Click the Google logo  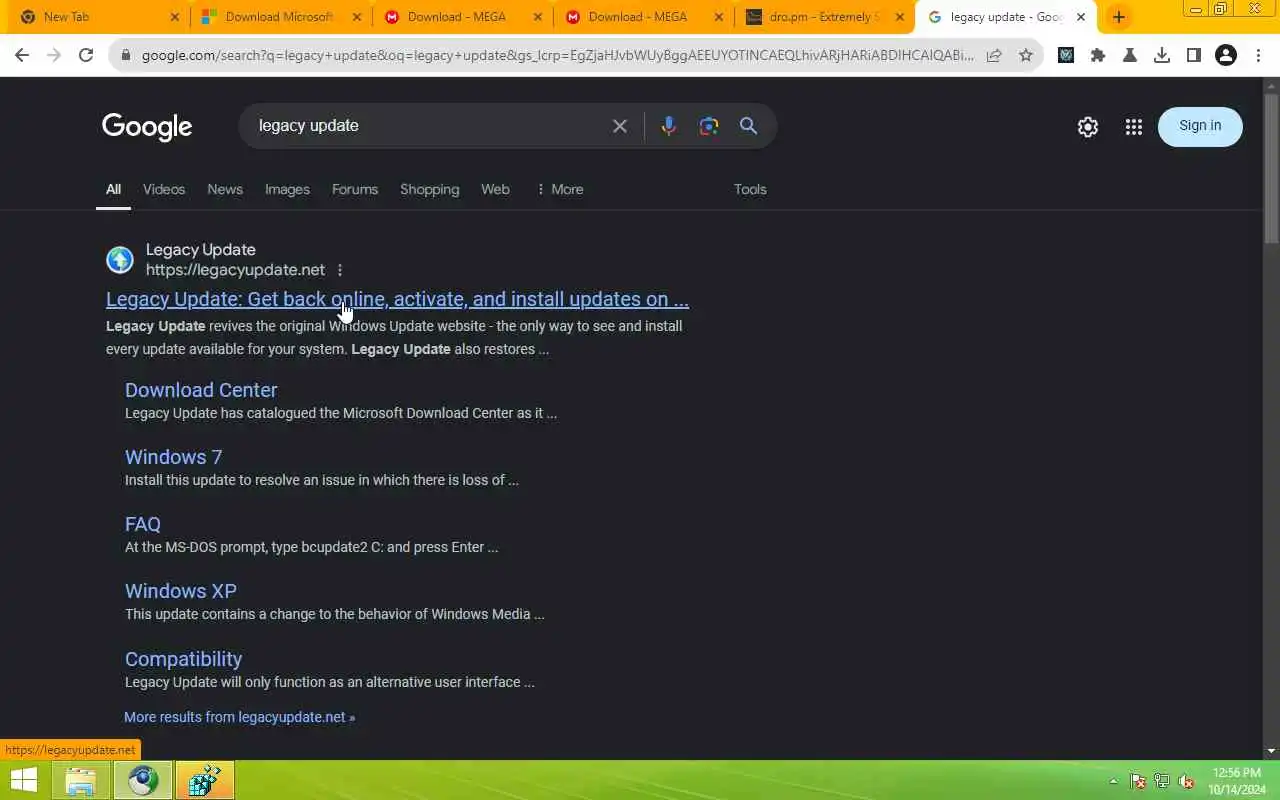(x=147, y=127)
